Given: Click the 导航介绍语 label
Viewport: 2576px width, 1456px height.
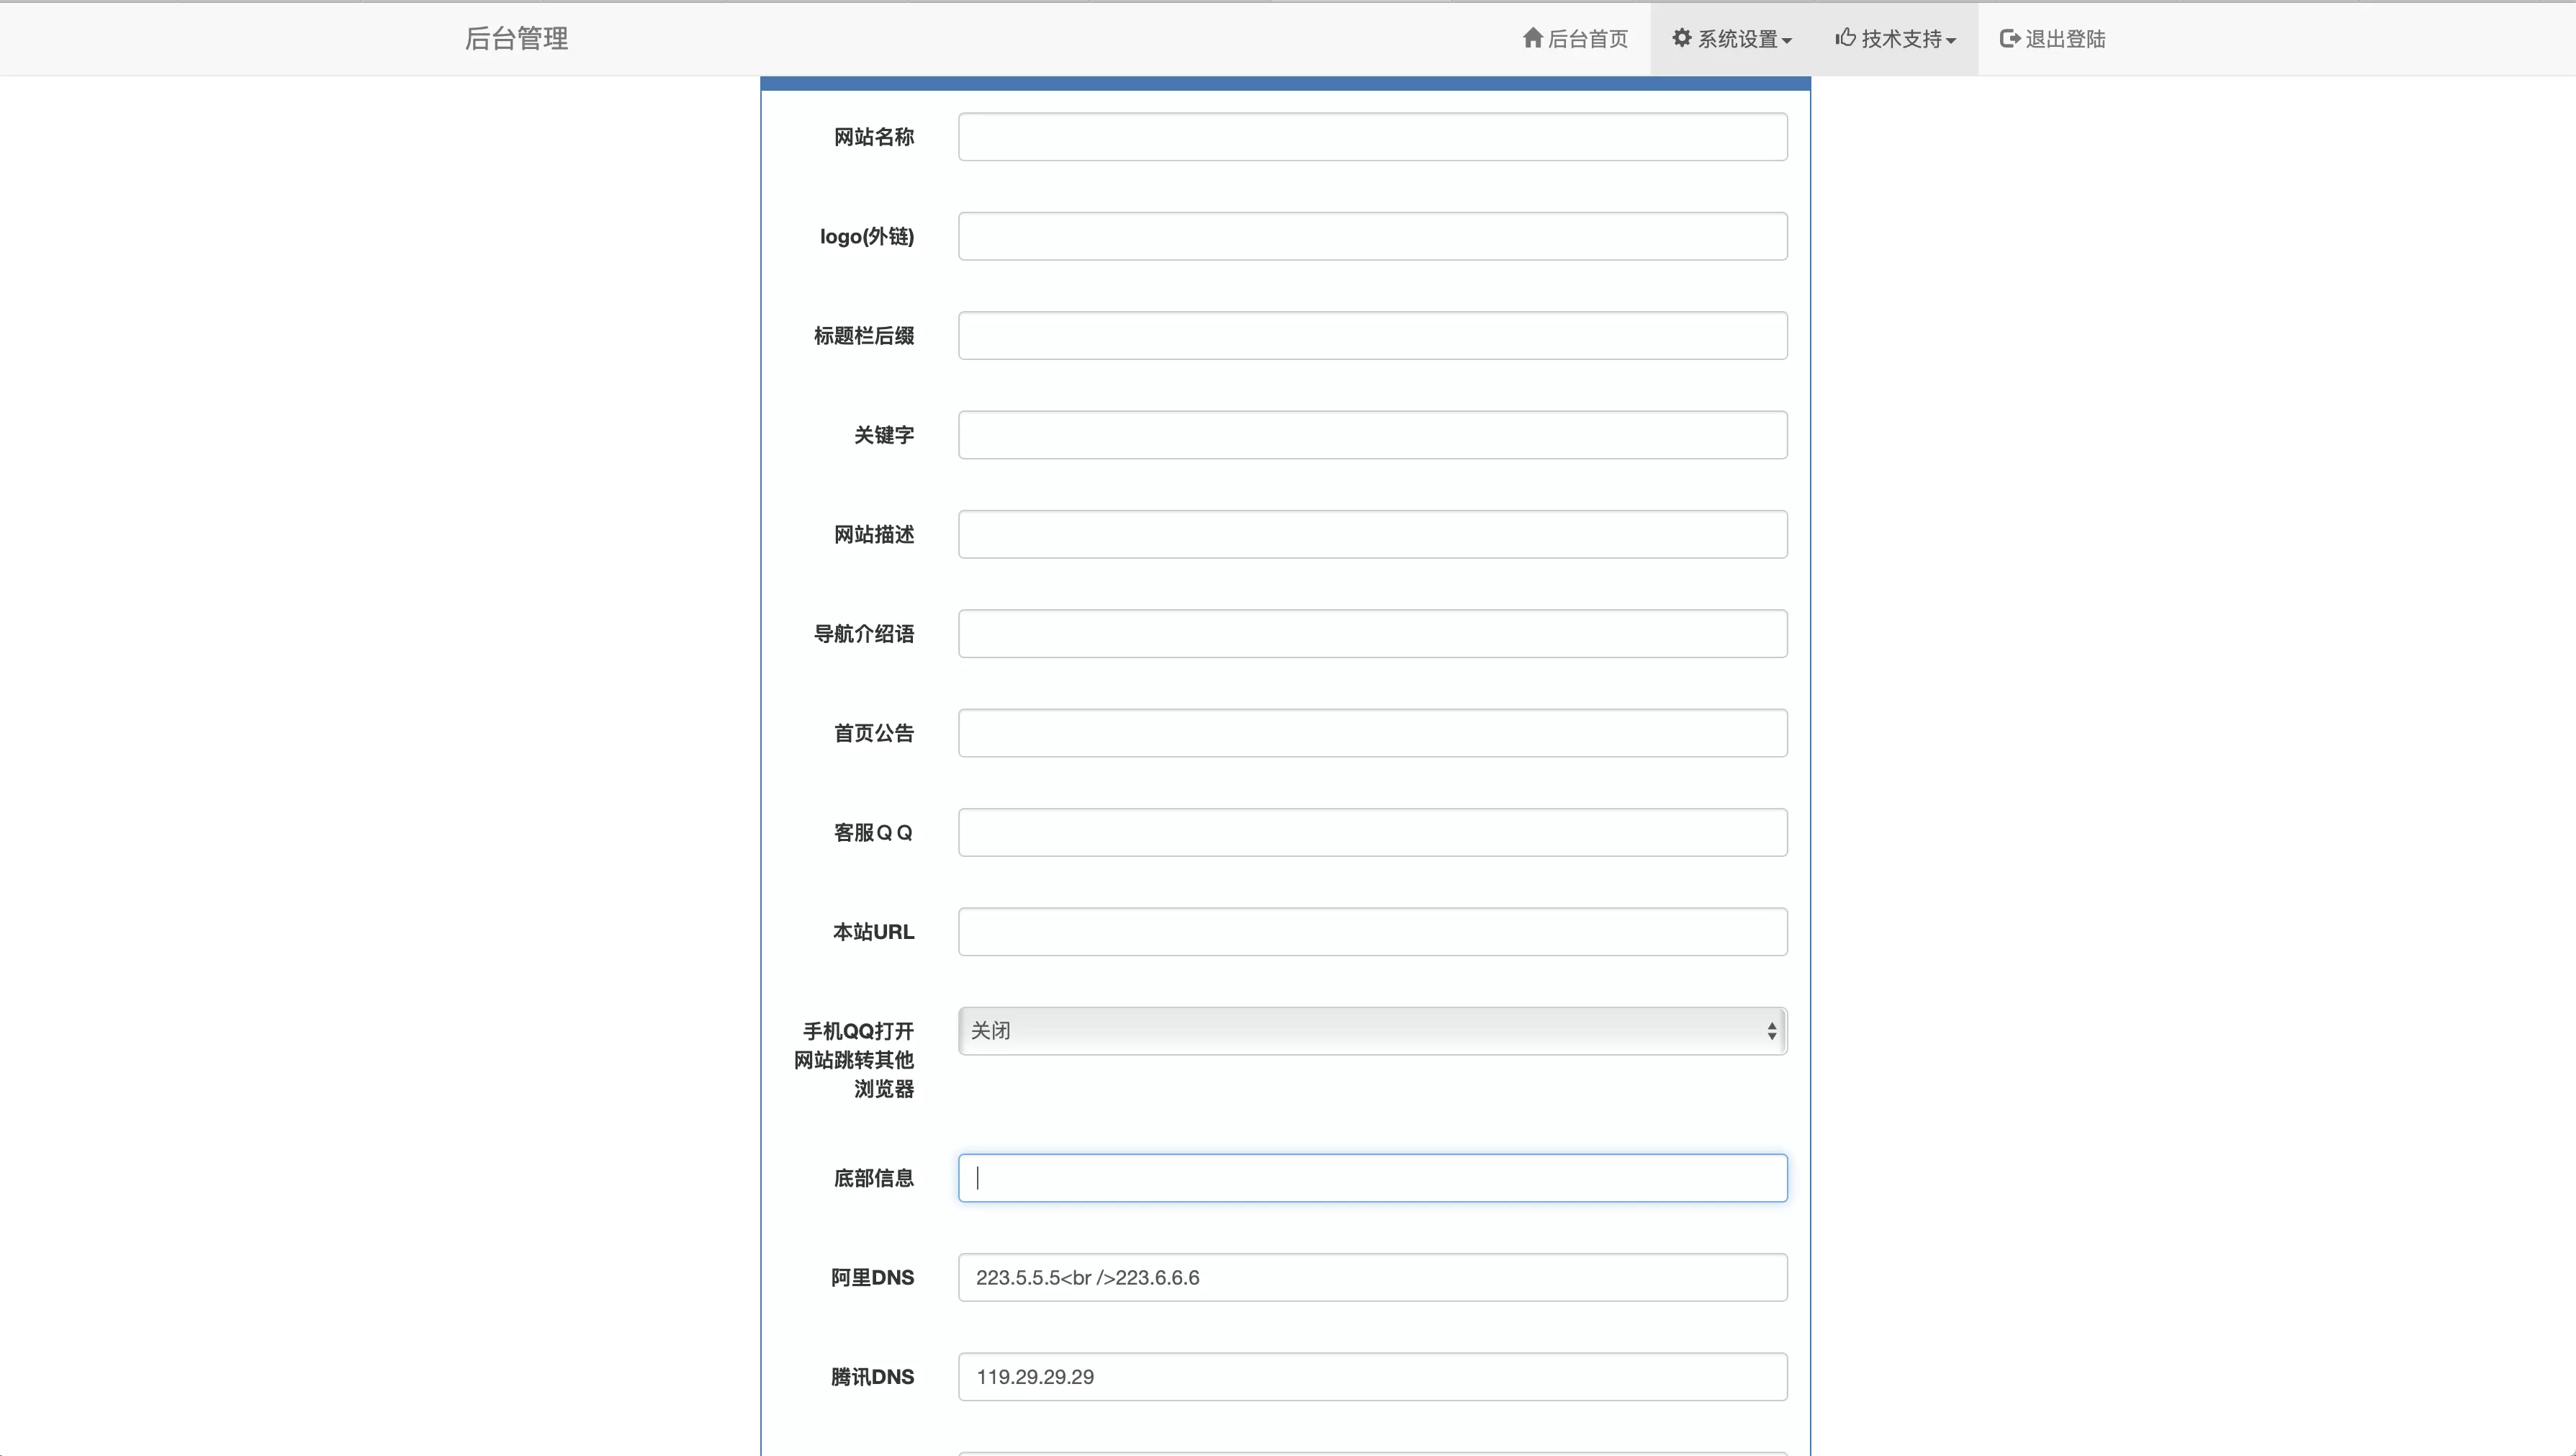Looking at the screenshot, I should [864, 634].
